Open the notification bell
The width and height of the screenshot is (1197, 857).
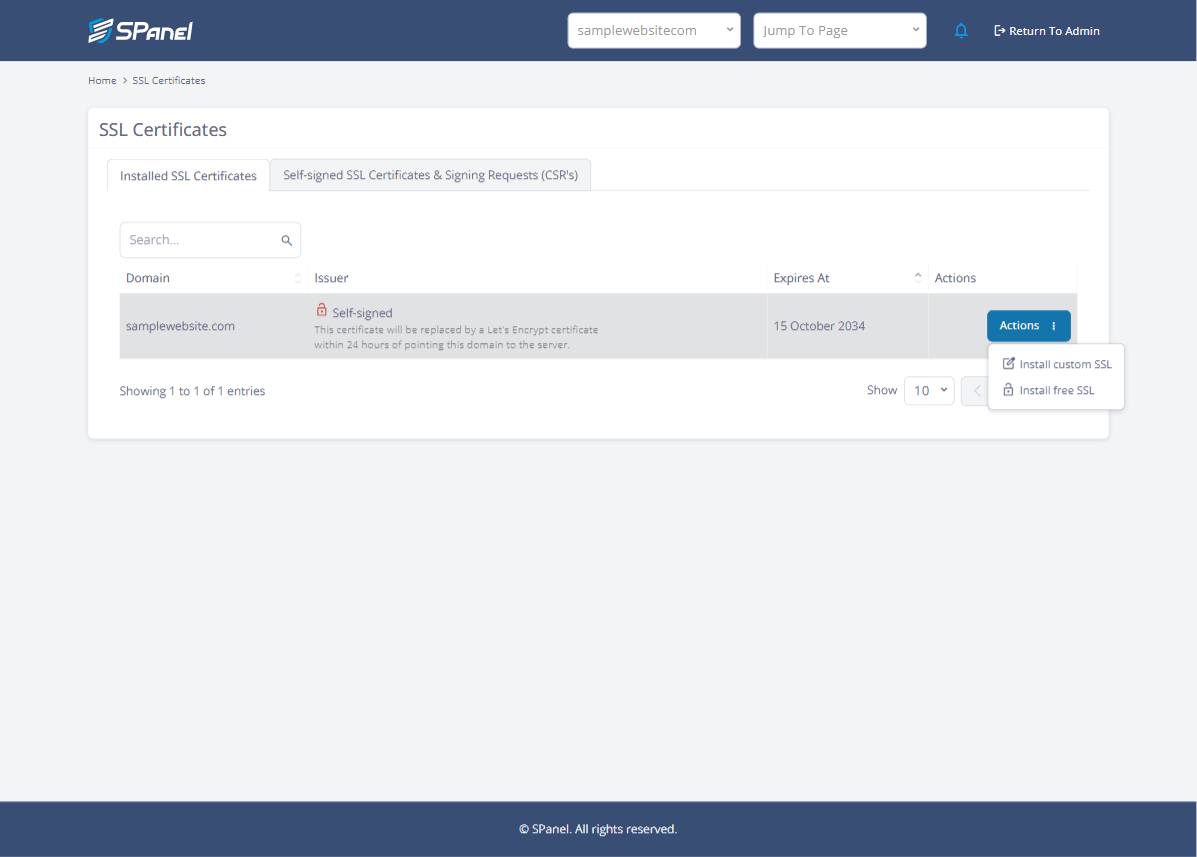[961, 30]
